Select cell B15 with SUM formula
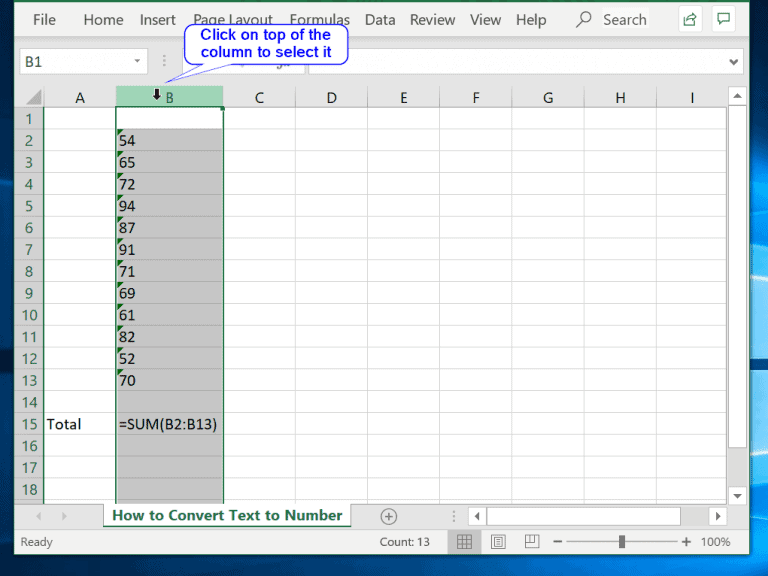Viewport: 768px width, 576px height. click(169, 424)
